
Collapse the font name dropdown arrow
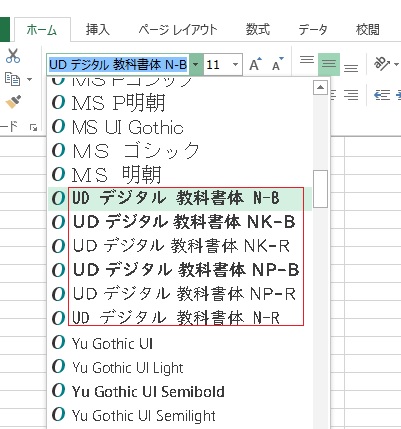[196, 64]
